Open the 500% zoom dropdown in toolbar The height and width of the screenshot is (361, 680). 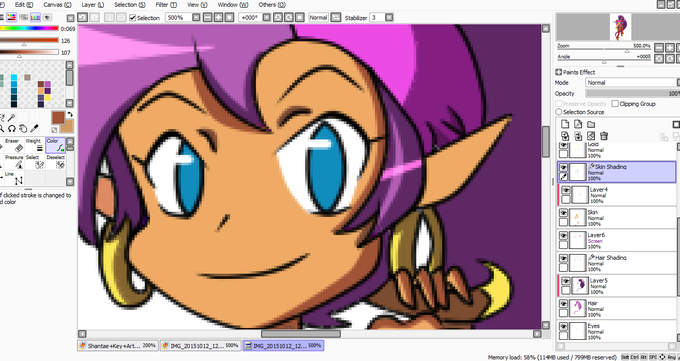[x=196, y=17]
